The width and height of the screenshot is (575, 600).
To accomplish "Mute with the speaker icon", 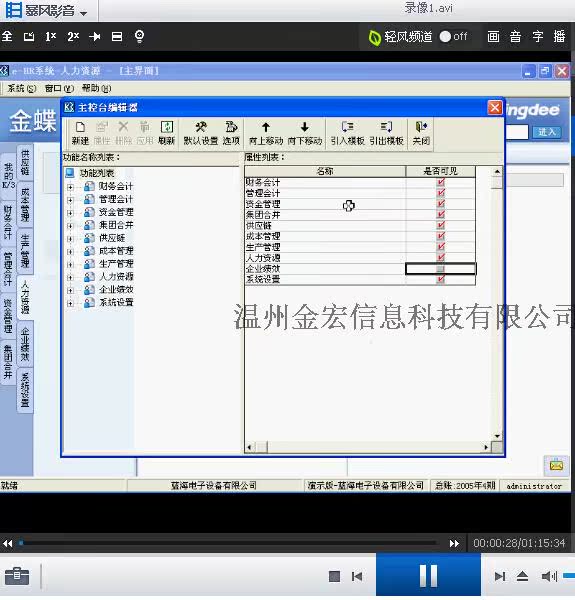I will pos(549,576).
